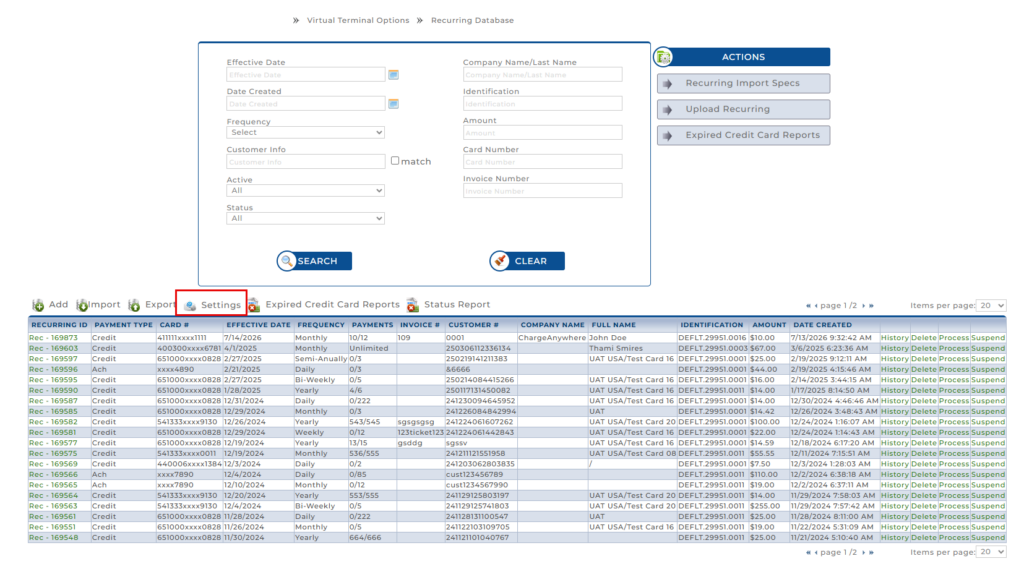Change top Items per page dropdown
Screen dimensions: 1024x569
click(x=991, y=306)
